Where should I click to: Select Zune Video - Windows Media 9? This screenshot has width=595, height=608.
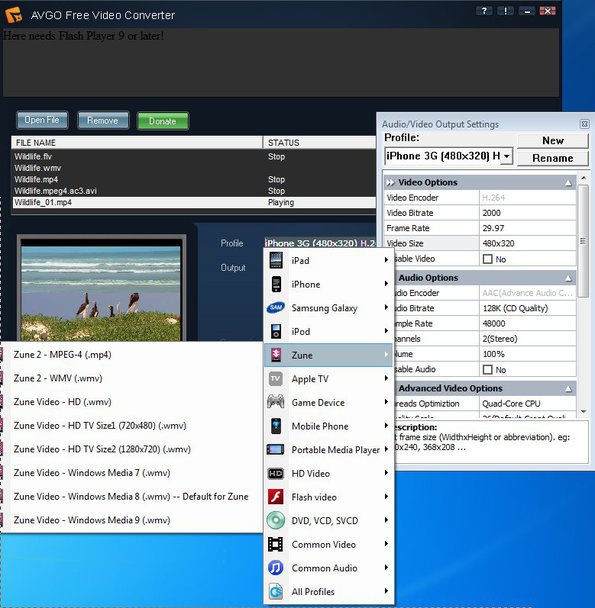pos(132,520)
